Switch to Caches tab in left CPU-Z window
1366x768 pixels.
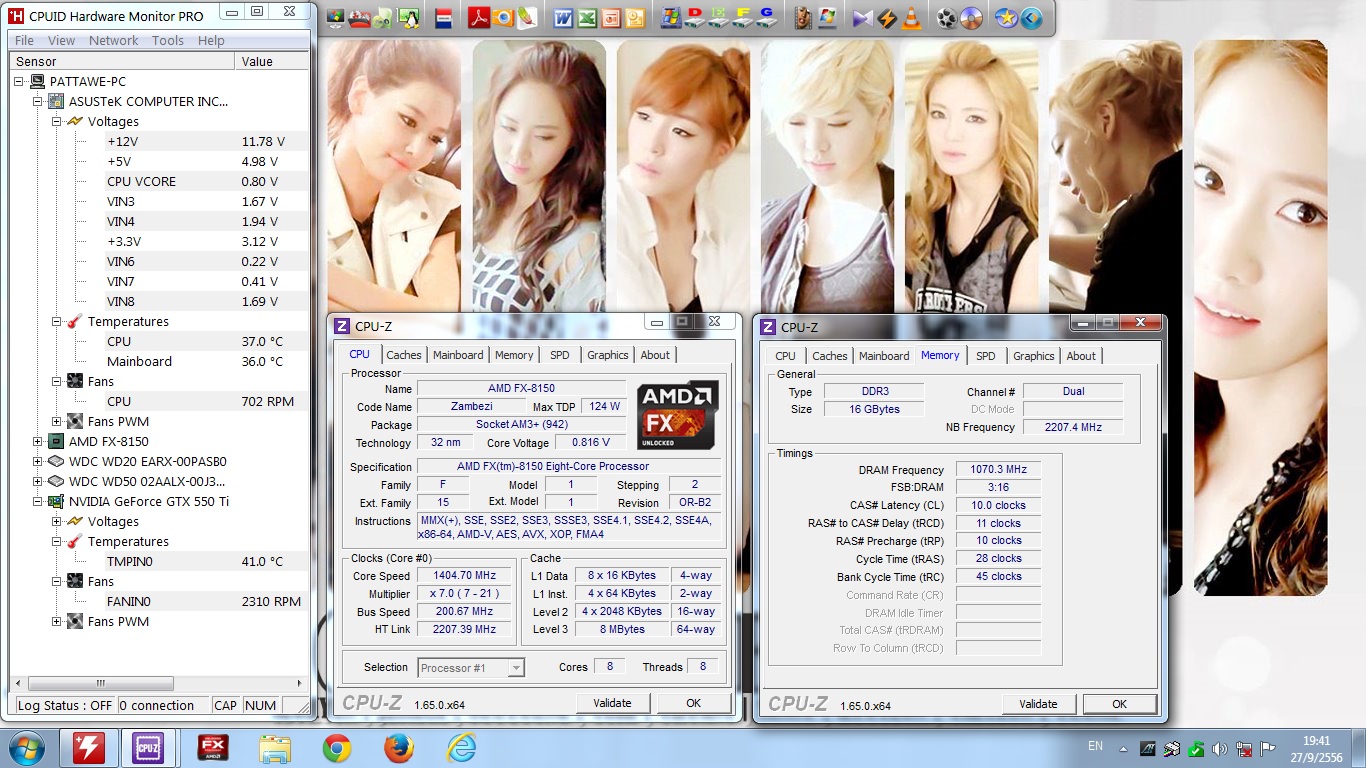tap(404, 355)
